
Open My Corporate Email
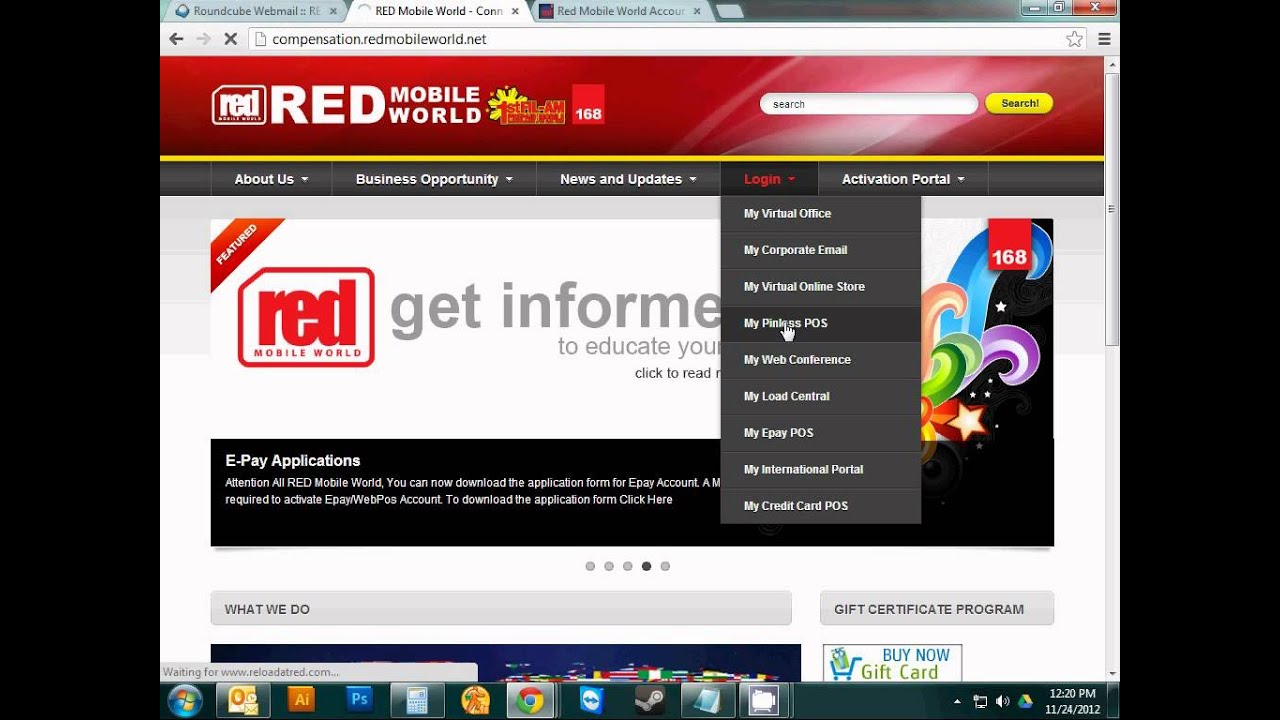[x=820, y=250]
